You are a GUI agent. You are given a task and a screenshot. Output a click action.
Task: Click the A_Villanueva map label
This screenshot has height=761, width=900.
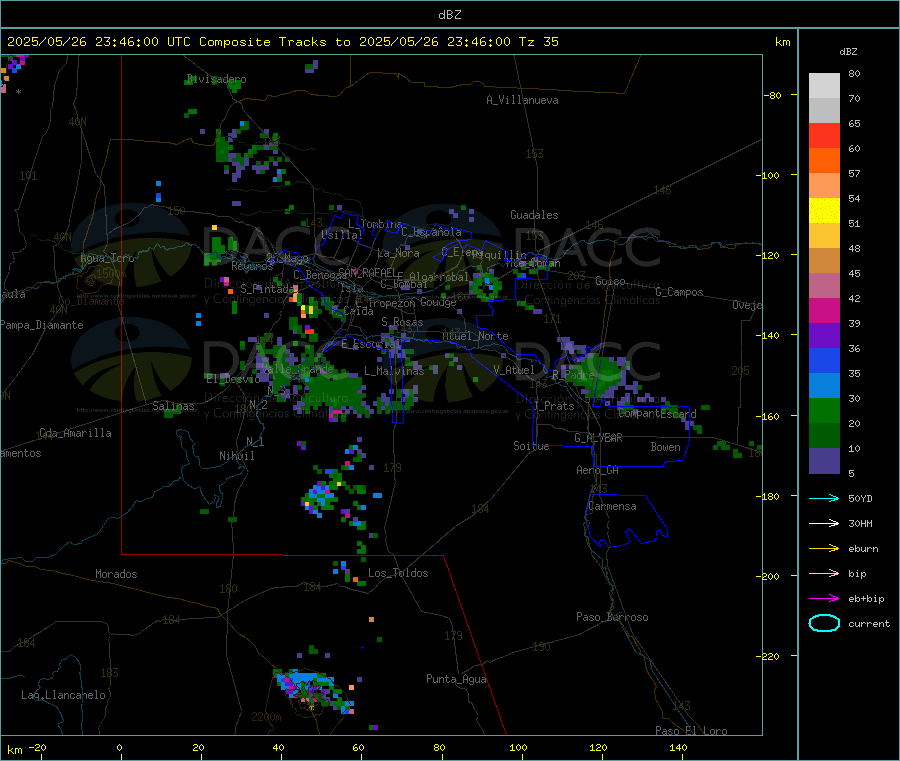(522, 100)
